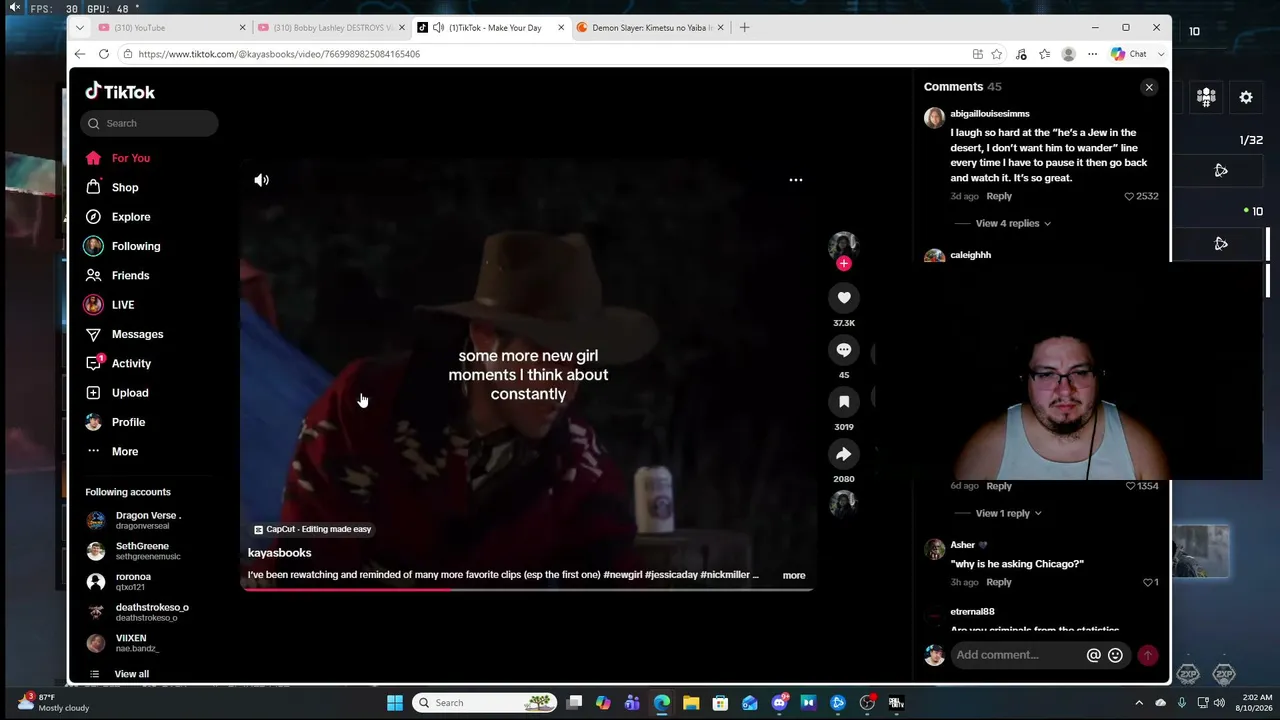This screenshot has width=1280, height=720.
Task: Share the video using the arrow icon
Action: pyautogui.click(x=844, y=454)
